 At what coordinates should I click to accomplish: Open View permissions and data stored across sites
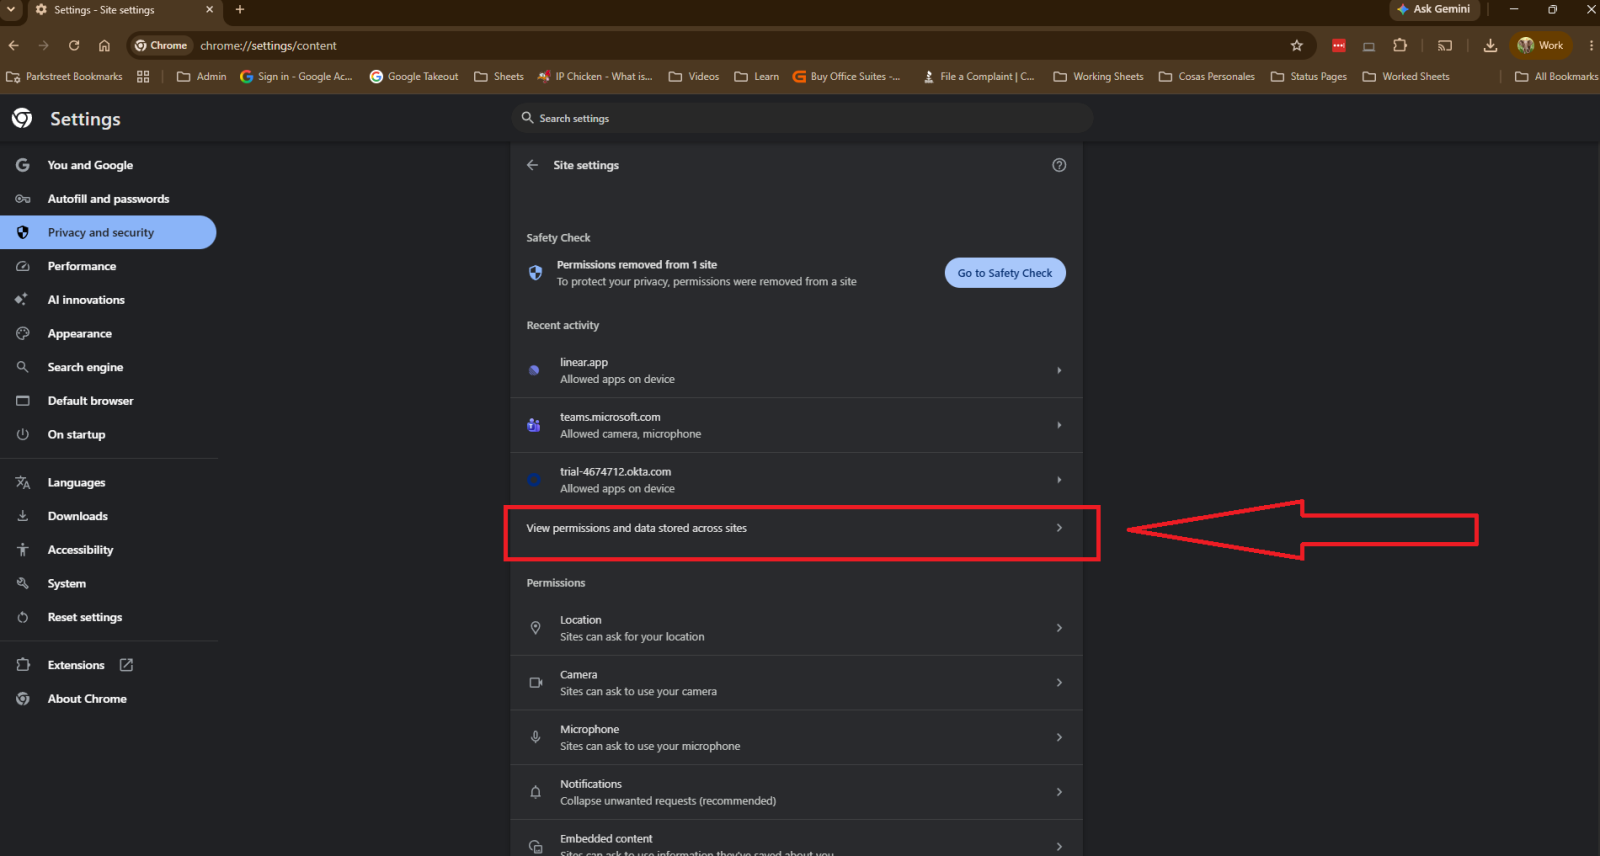[797, 528]
